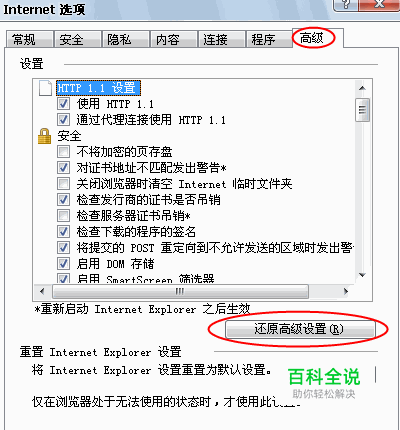This screenshot has width=400, height=430.
Task: Click the horizontal scrollbar thumb under settings
Action: pos(180,291)
